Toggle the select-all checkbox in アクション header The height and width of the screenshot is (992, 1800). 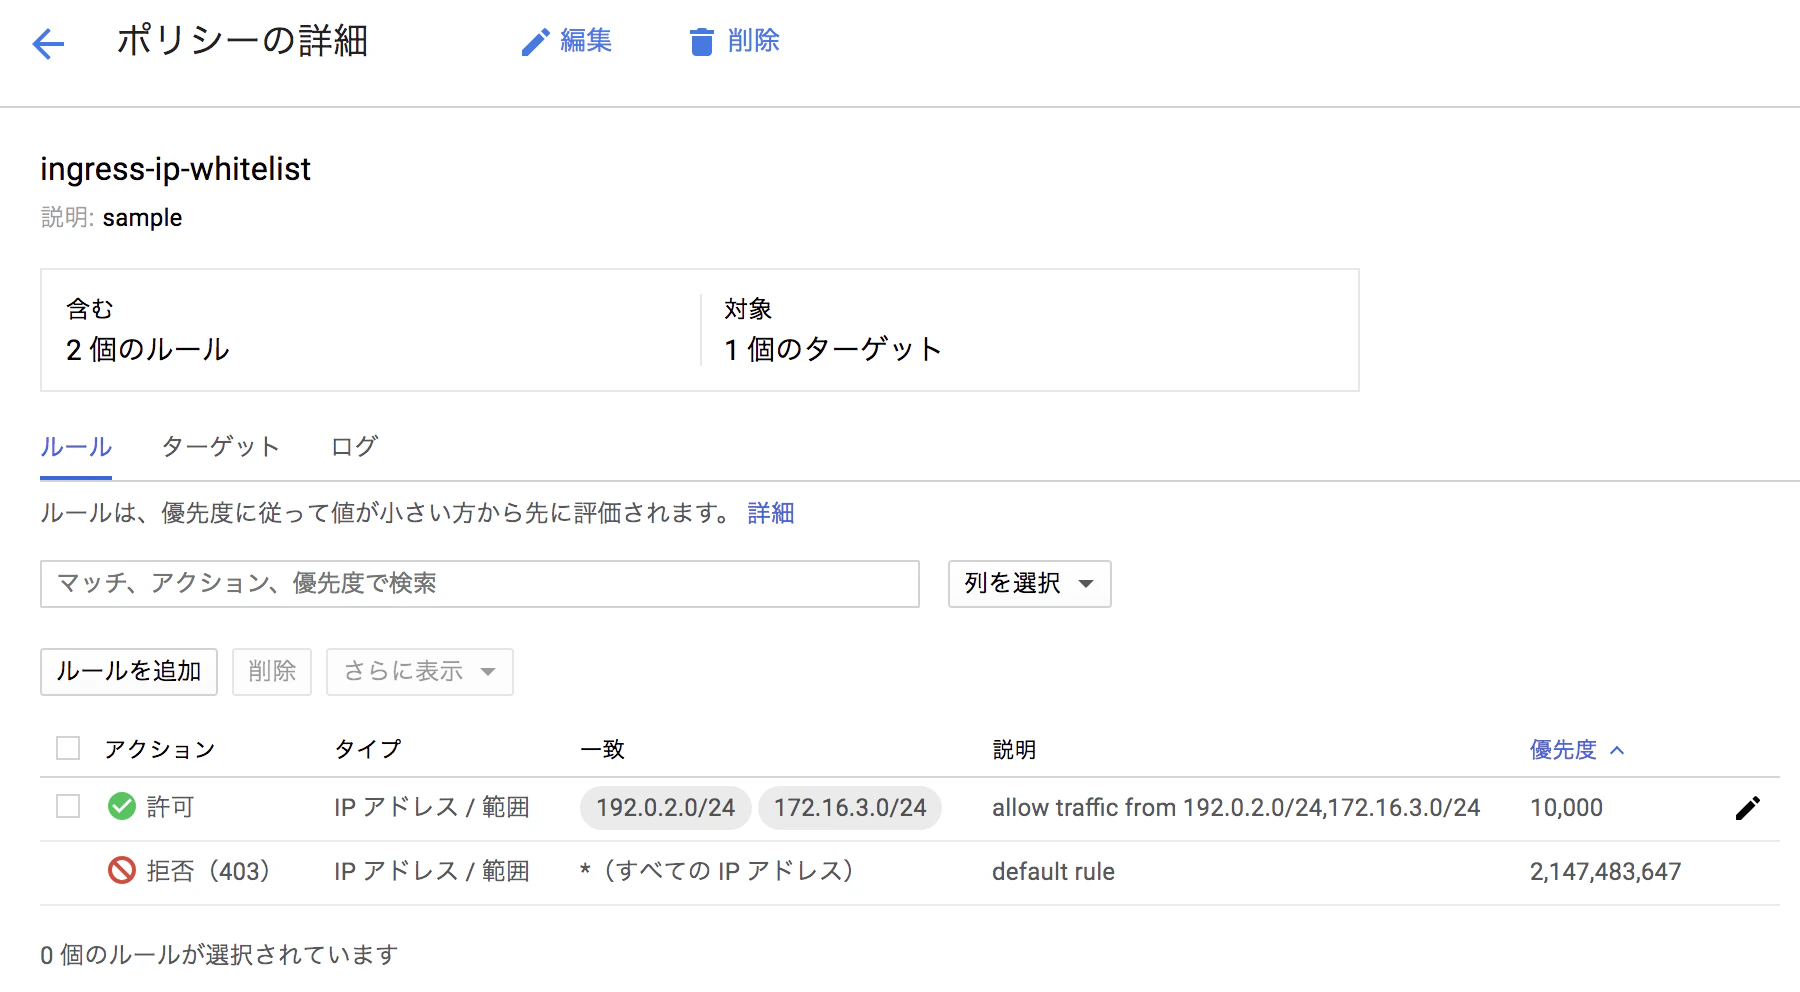68,748
